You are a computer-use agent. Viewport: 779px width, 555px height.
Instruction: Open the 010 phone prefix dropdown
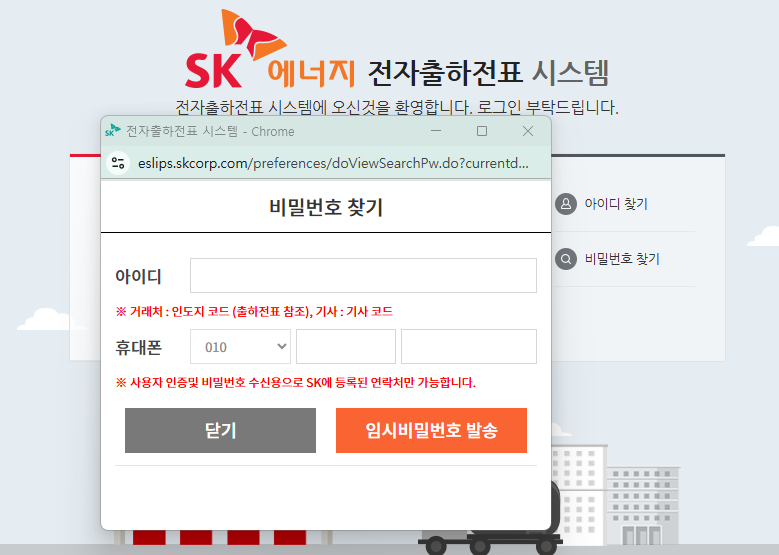(x=240, y=346)
